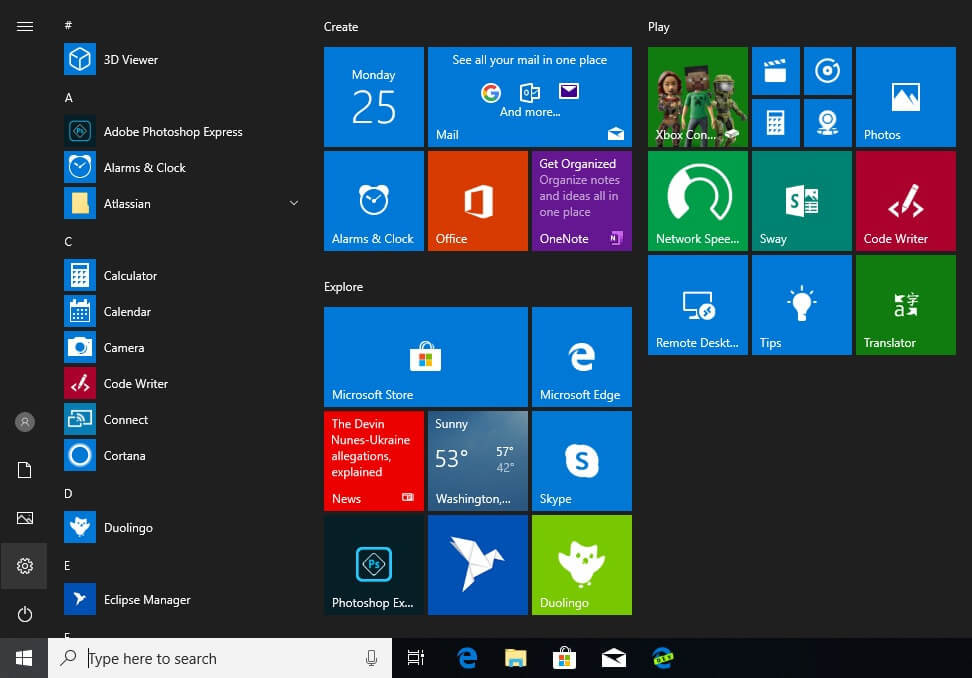Expand the Atlassian folder chevron
The height and width of the screenshot is (678, 972).
coord(293,204)
